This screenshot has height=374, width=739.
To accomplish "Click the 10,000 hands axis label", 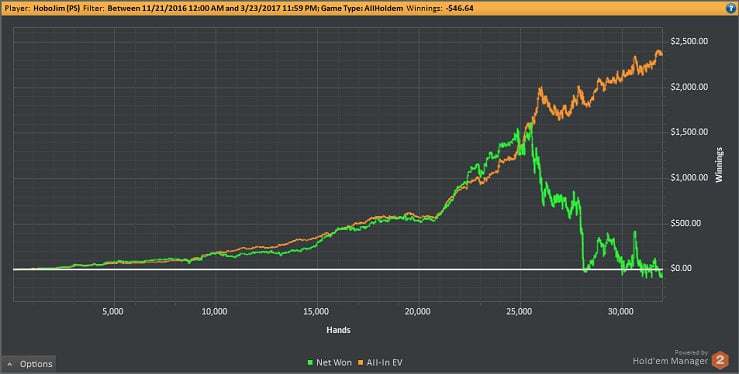I will 214,312.
